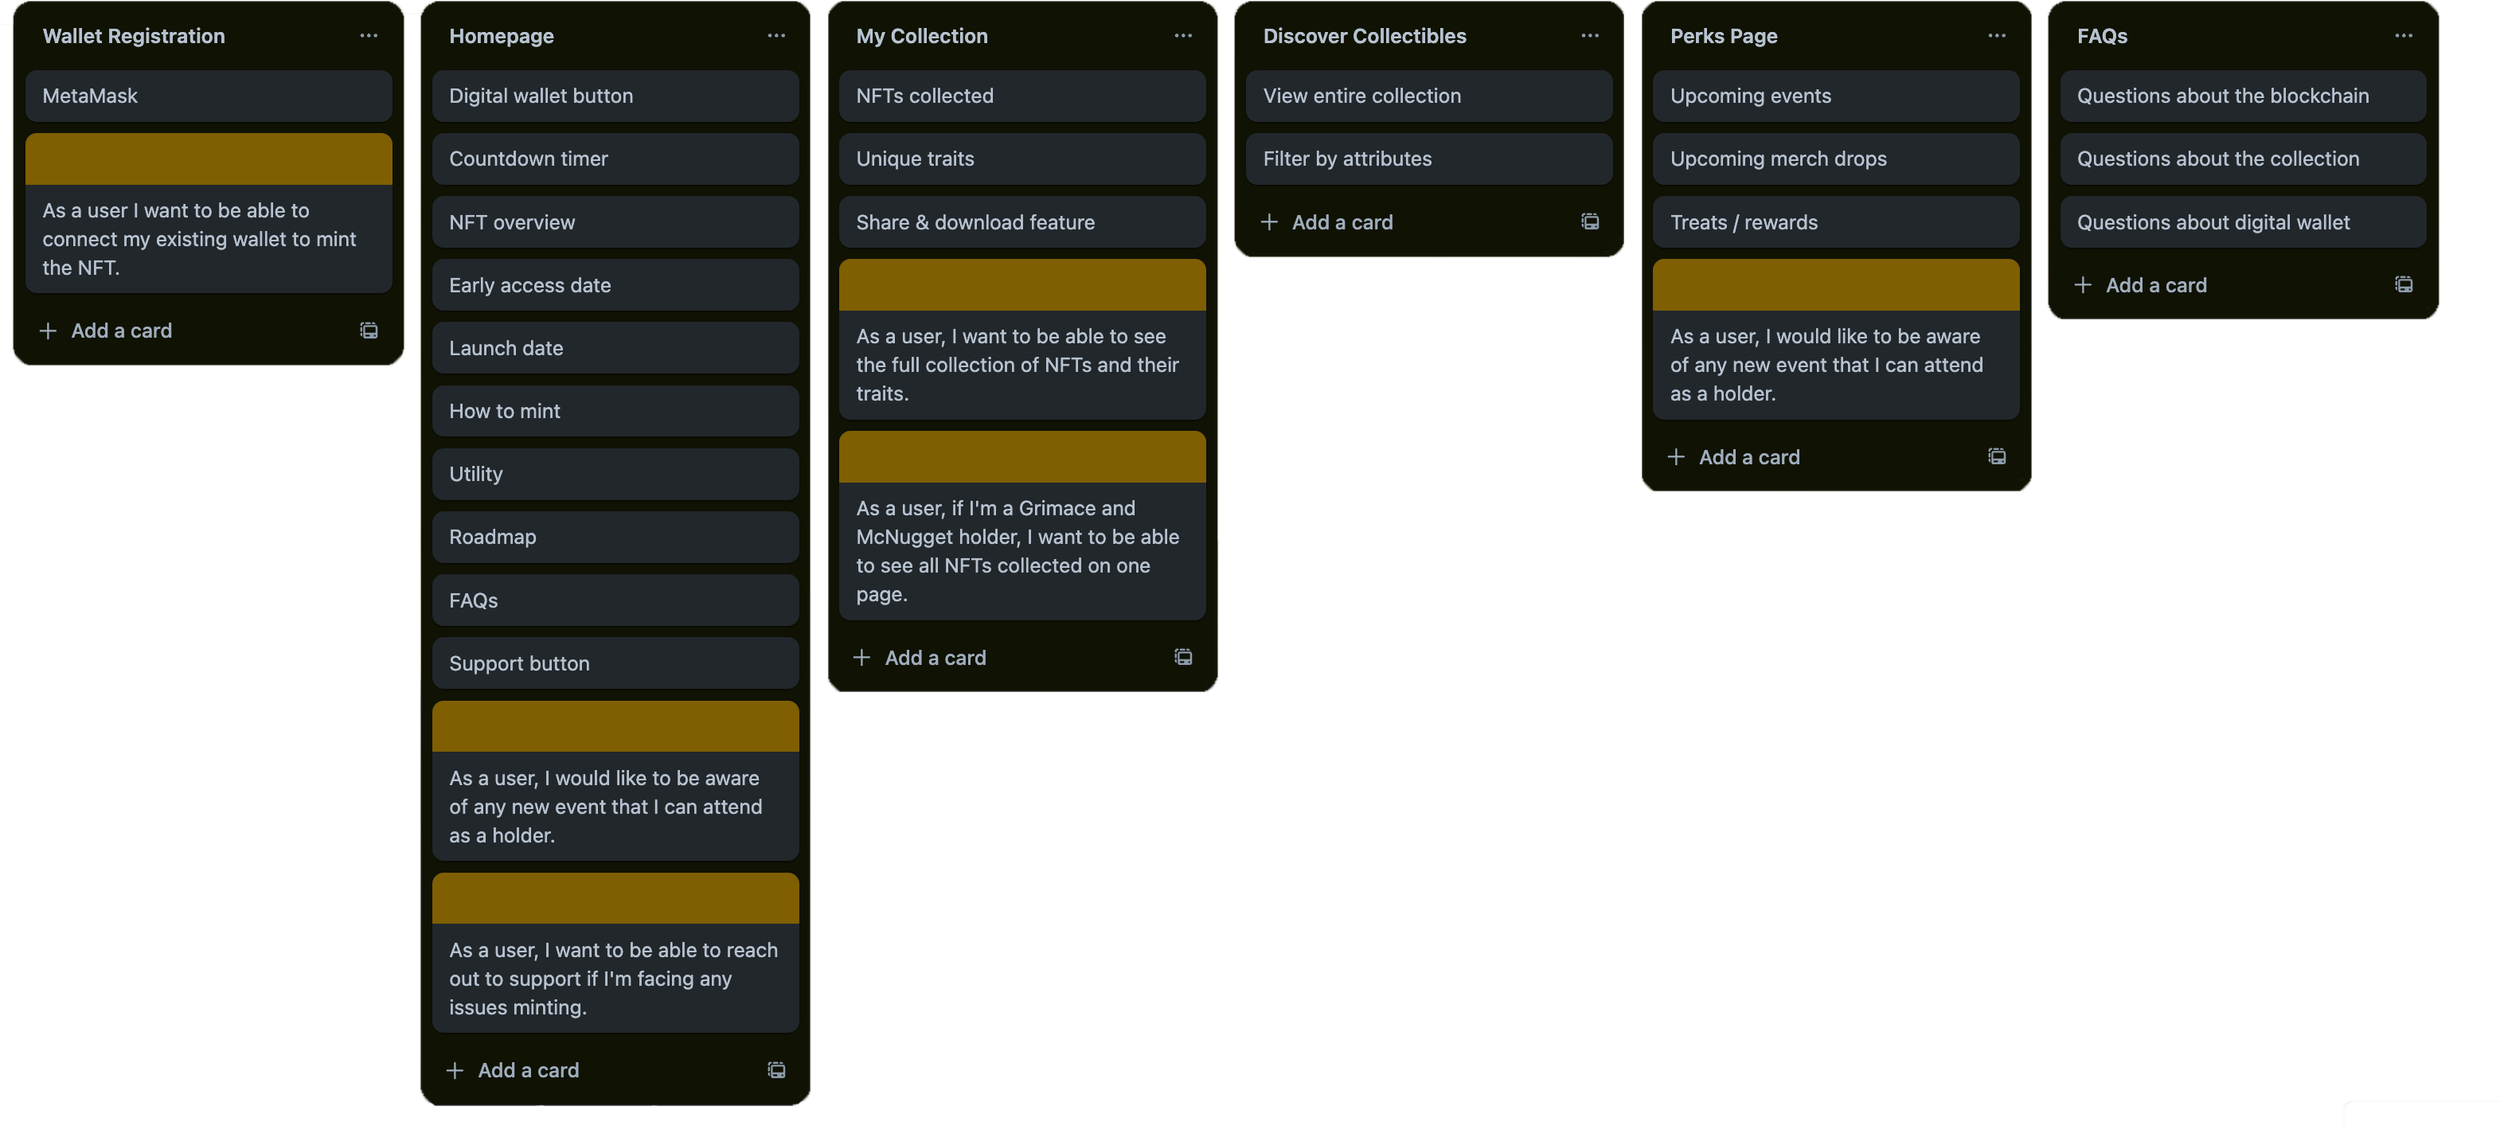Create from template icon in FAQs list
This screenshot has height=1130, width=2500.
point(2404,285)
